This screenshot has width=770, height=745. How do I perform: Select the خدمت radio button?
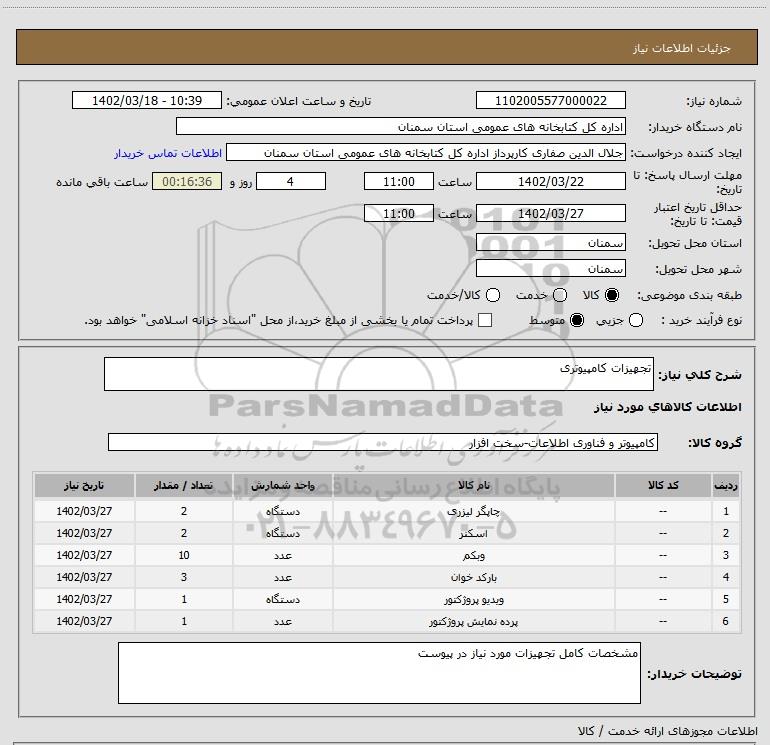(560, 295)
